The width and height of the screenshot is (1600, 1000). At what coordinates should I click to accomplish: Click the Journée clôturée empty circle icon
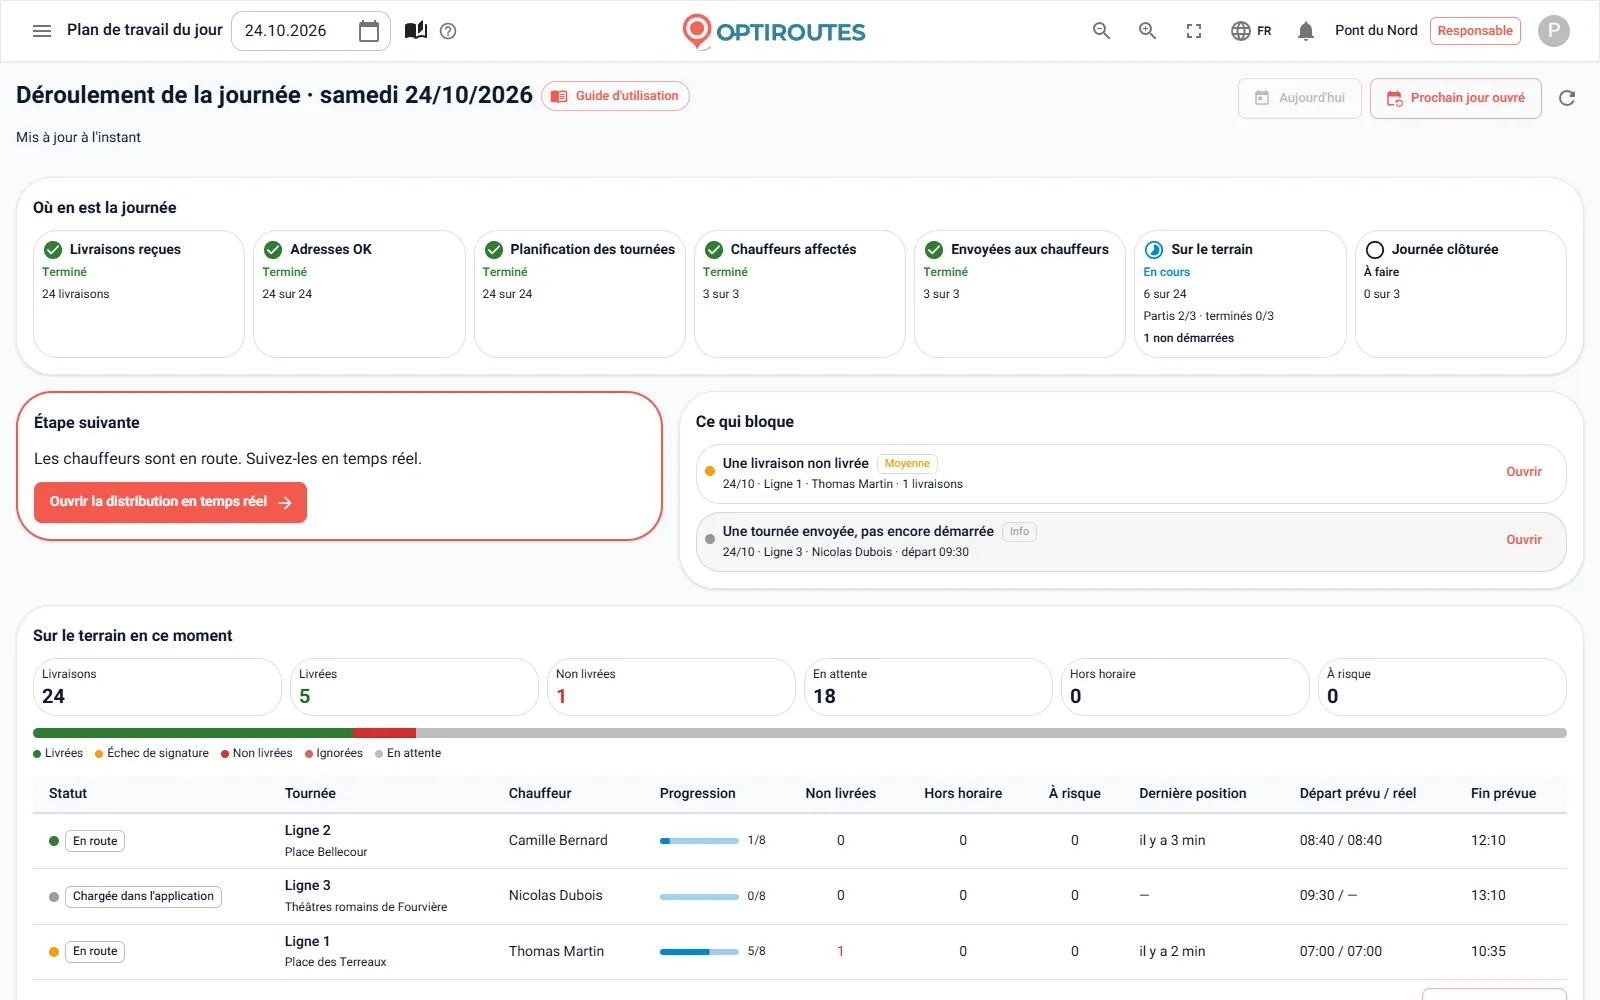point(1375,250)
